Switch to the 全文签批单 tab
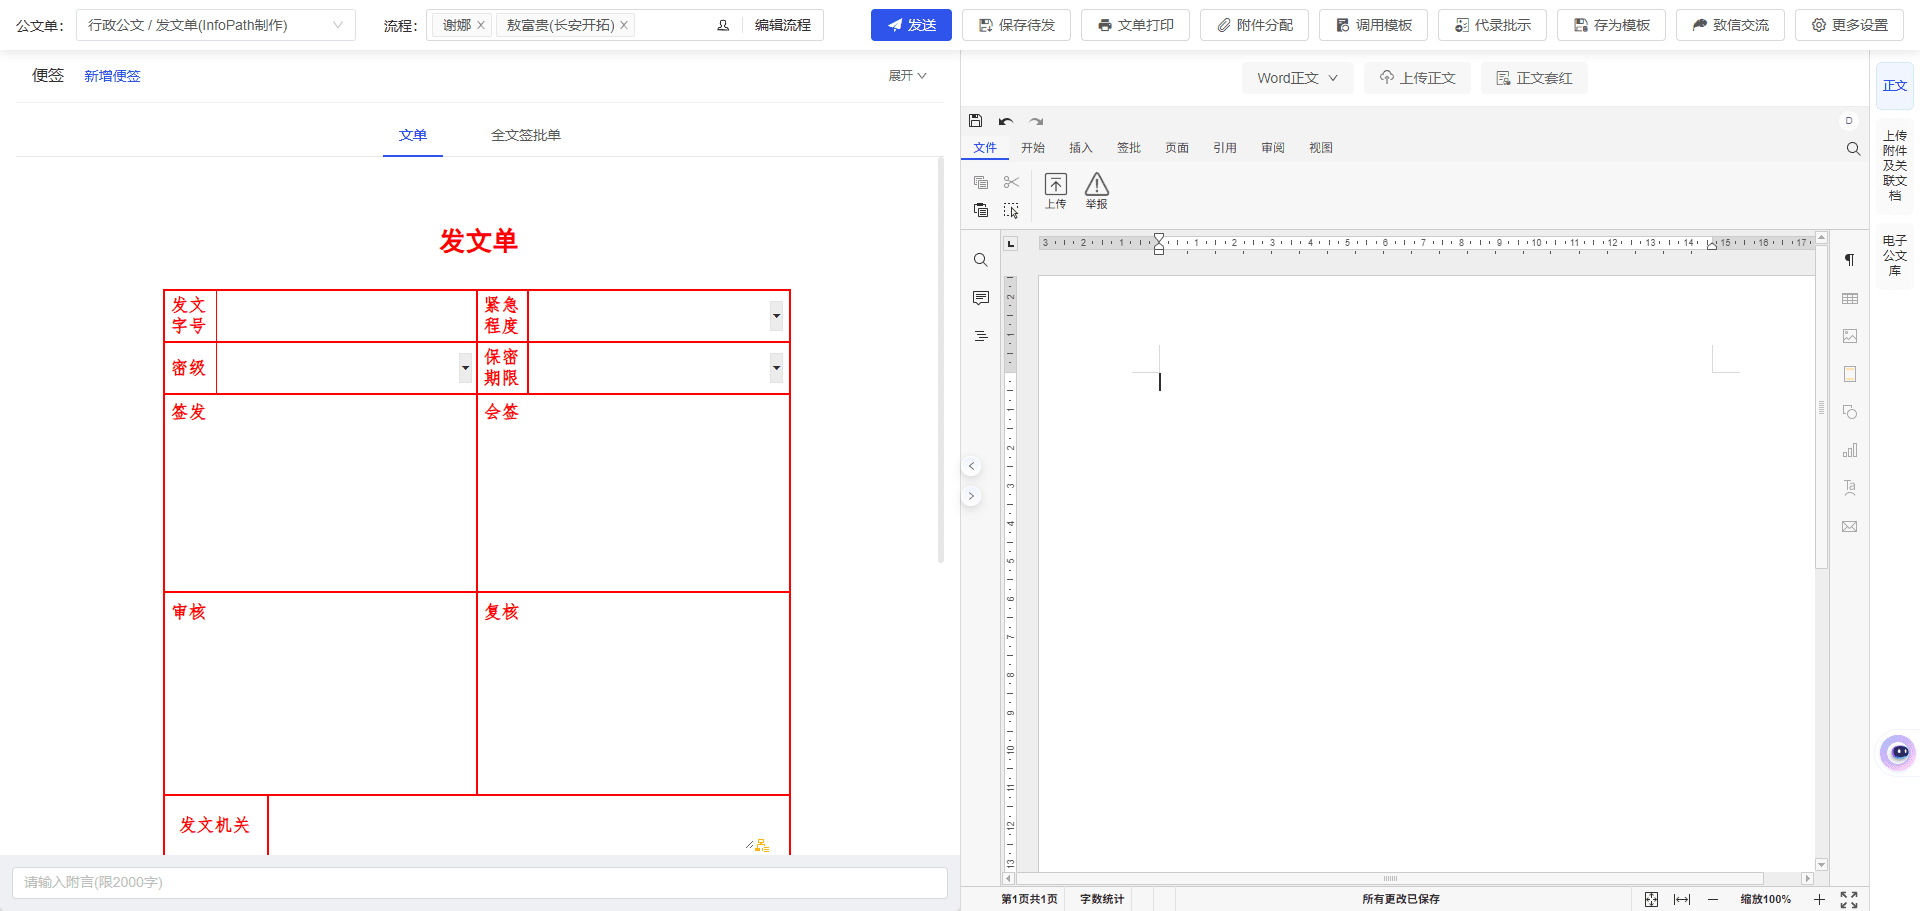The image size is (1920, 911). 526,135
